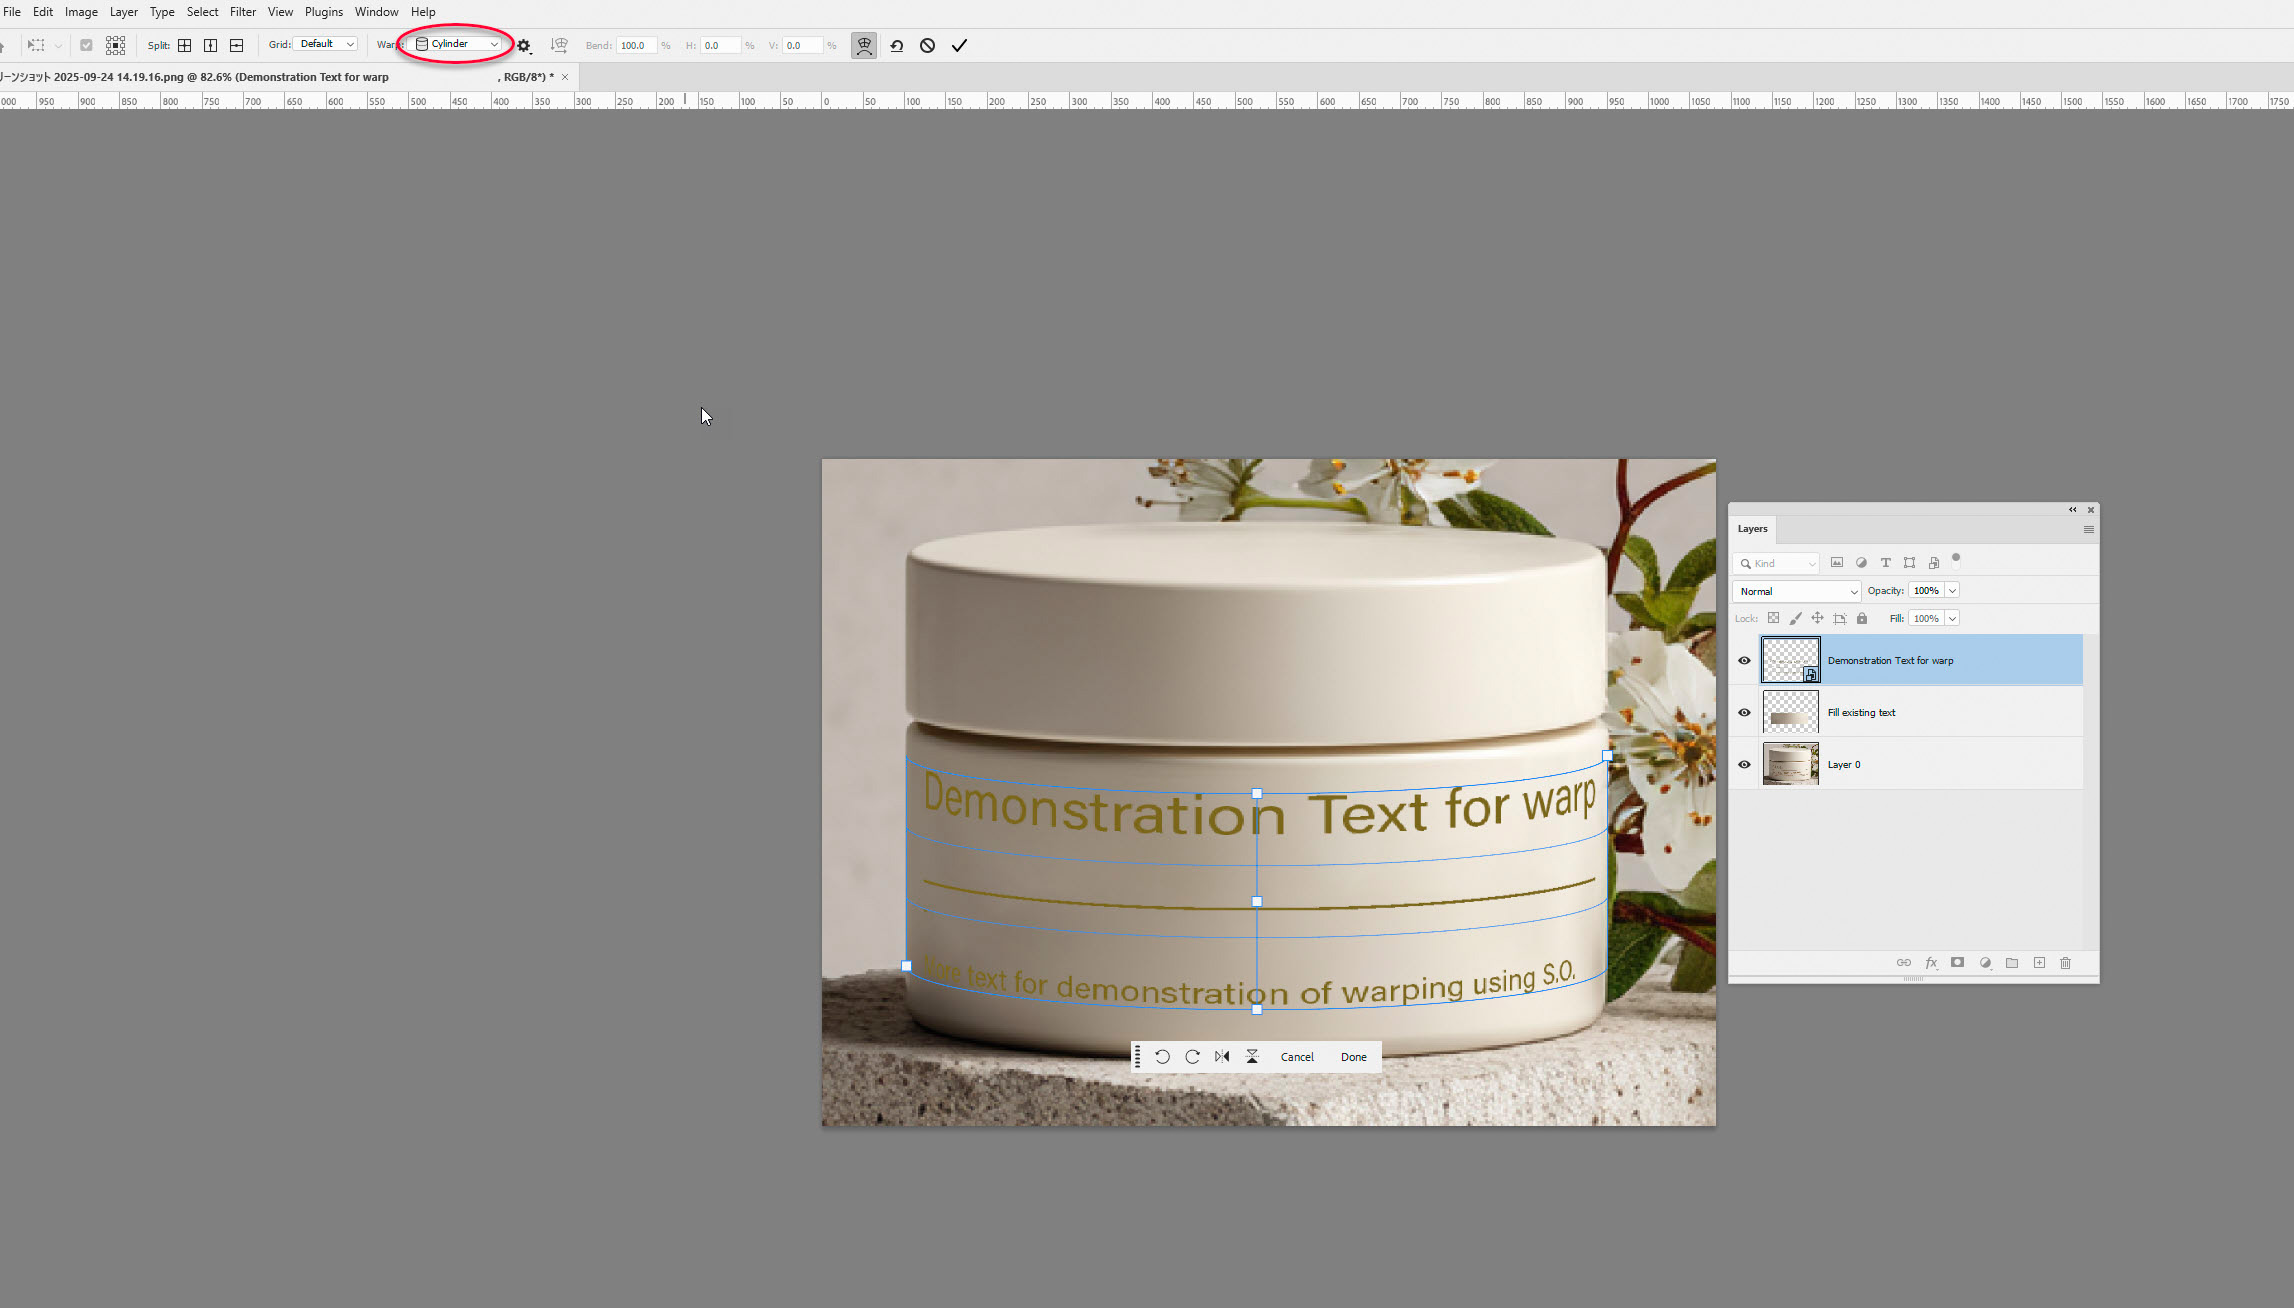
Task: Open the Warp style Cylinder dropdown
Action: 456,44
